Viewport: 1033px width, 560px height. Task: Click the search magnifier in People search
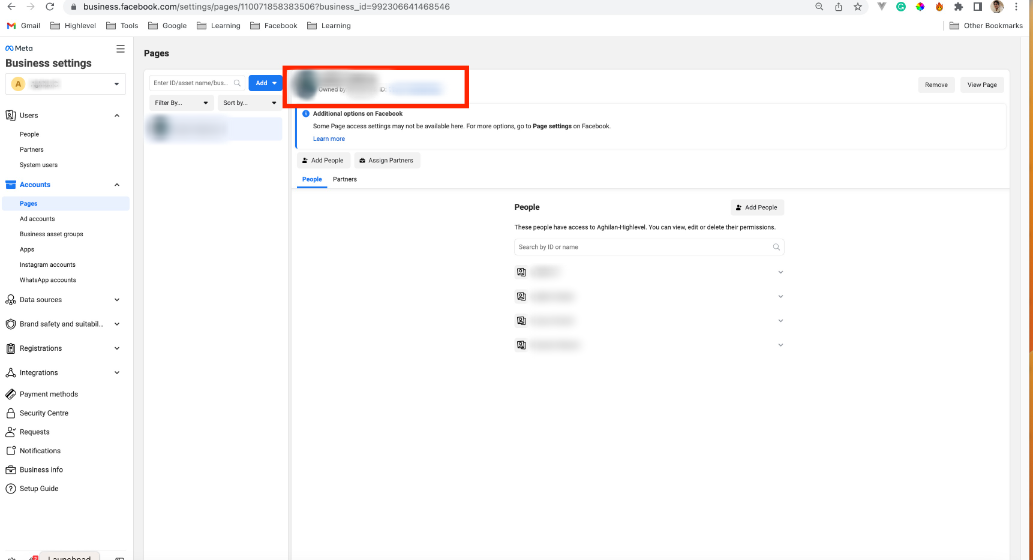pos(776,247)
